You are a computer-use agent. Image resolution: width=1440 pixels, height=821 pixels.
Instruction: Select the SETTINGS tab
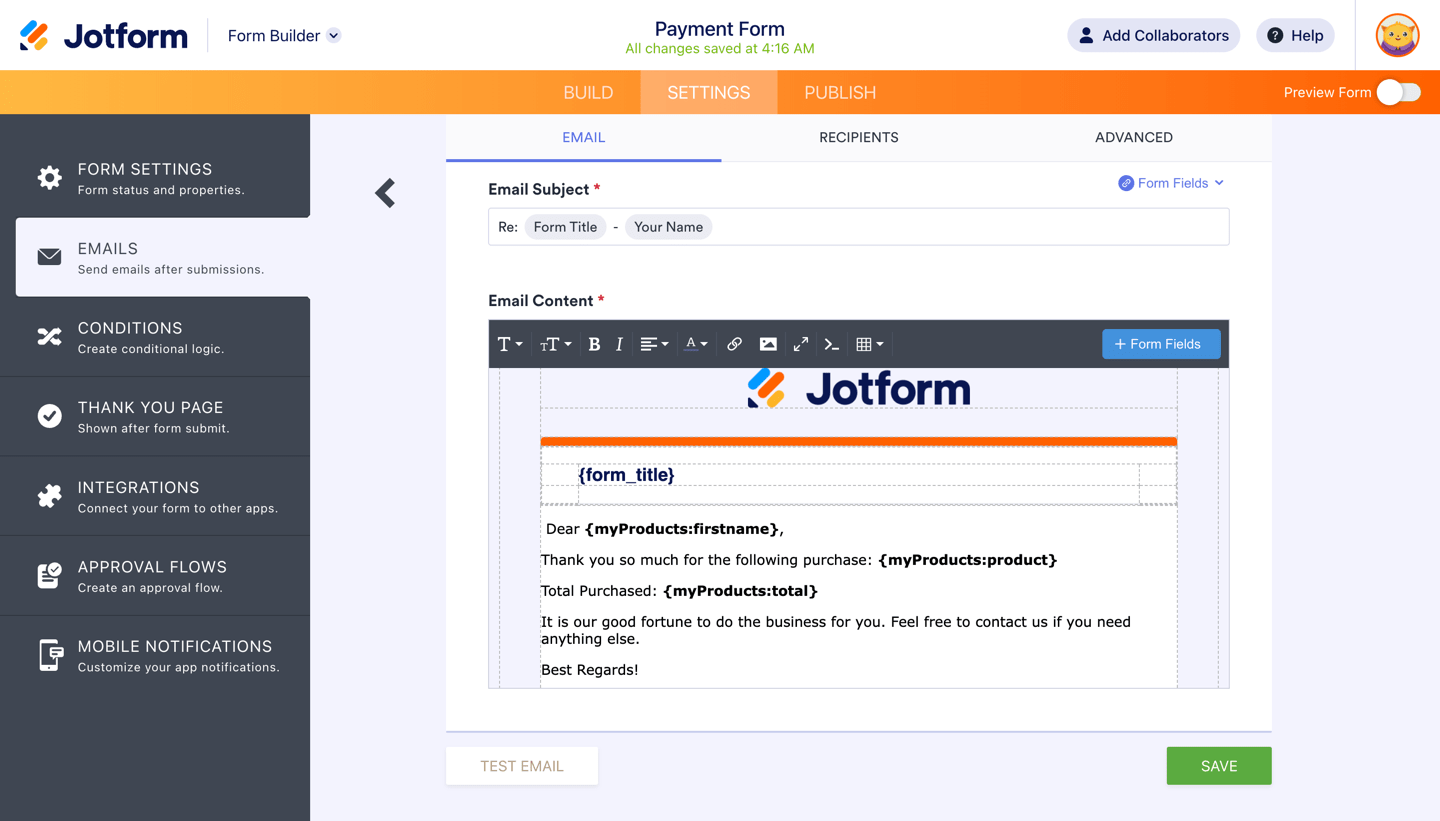pos(709,92)
